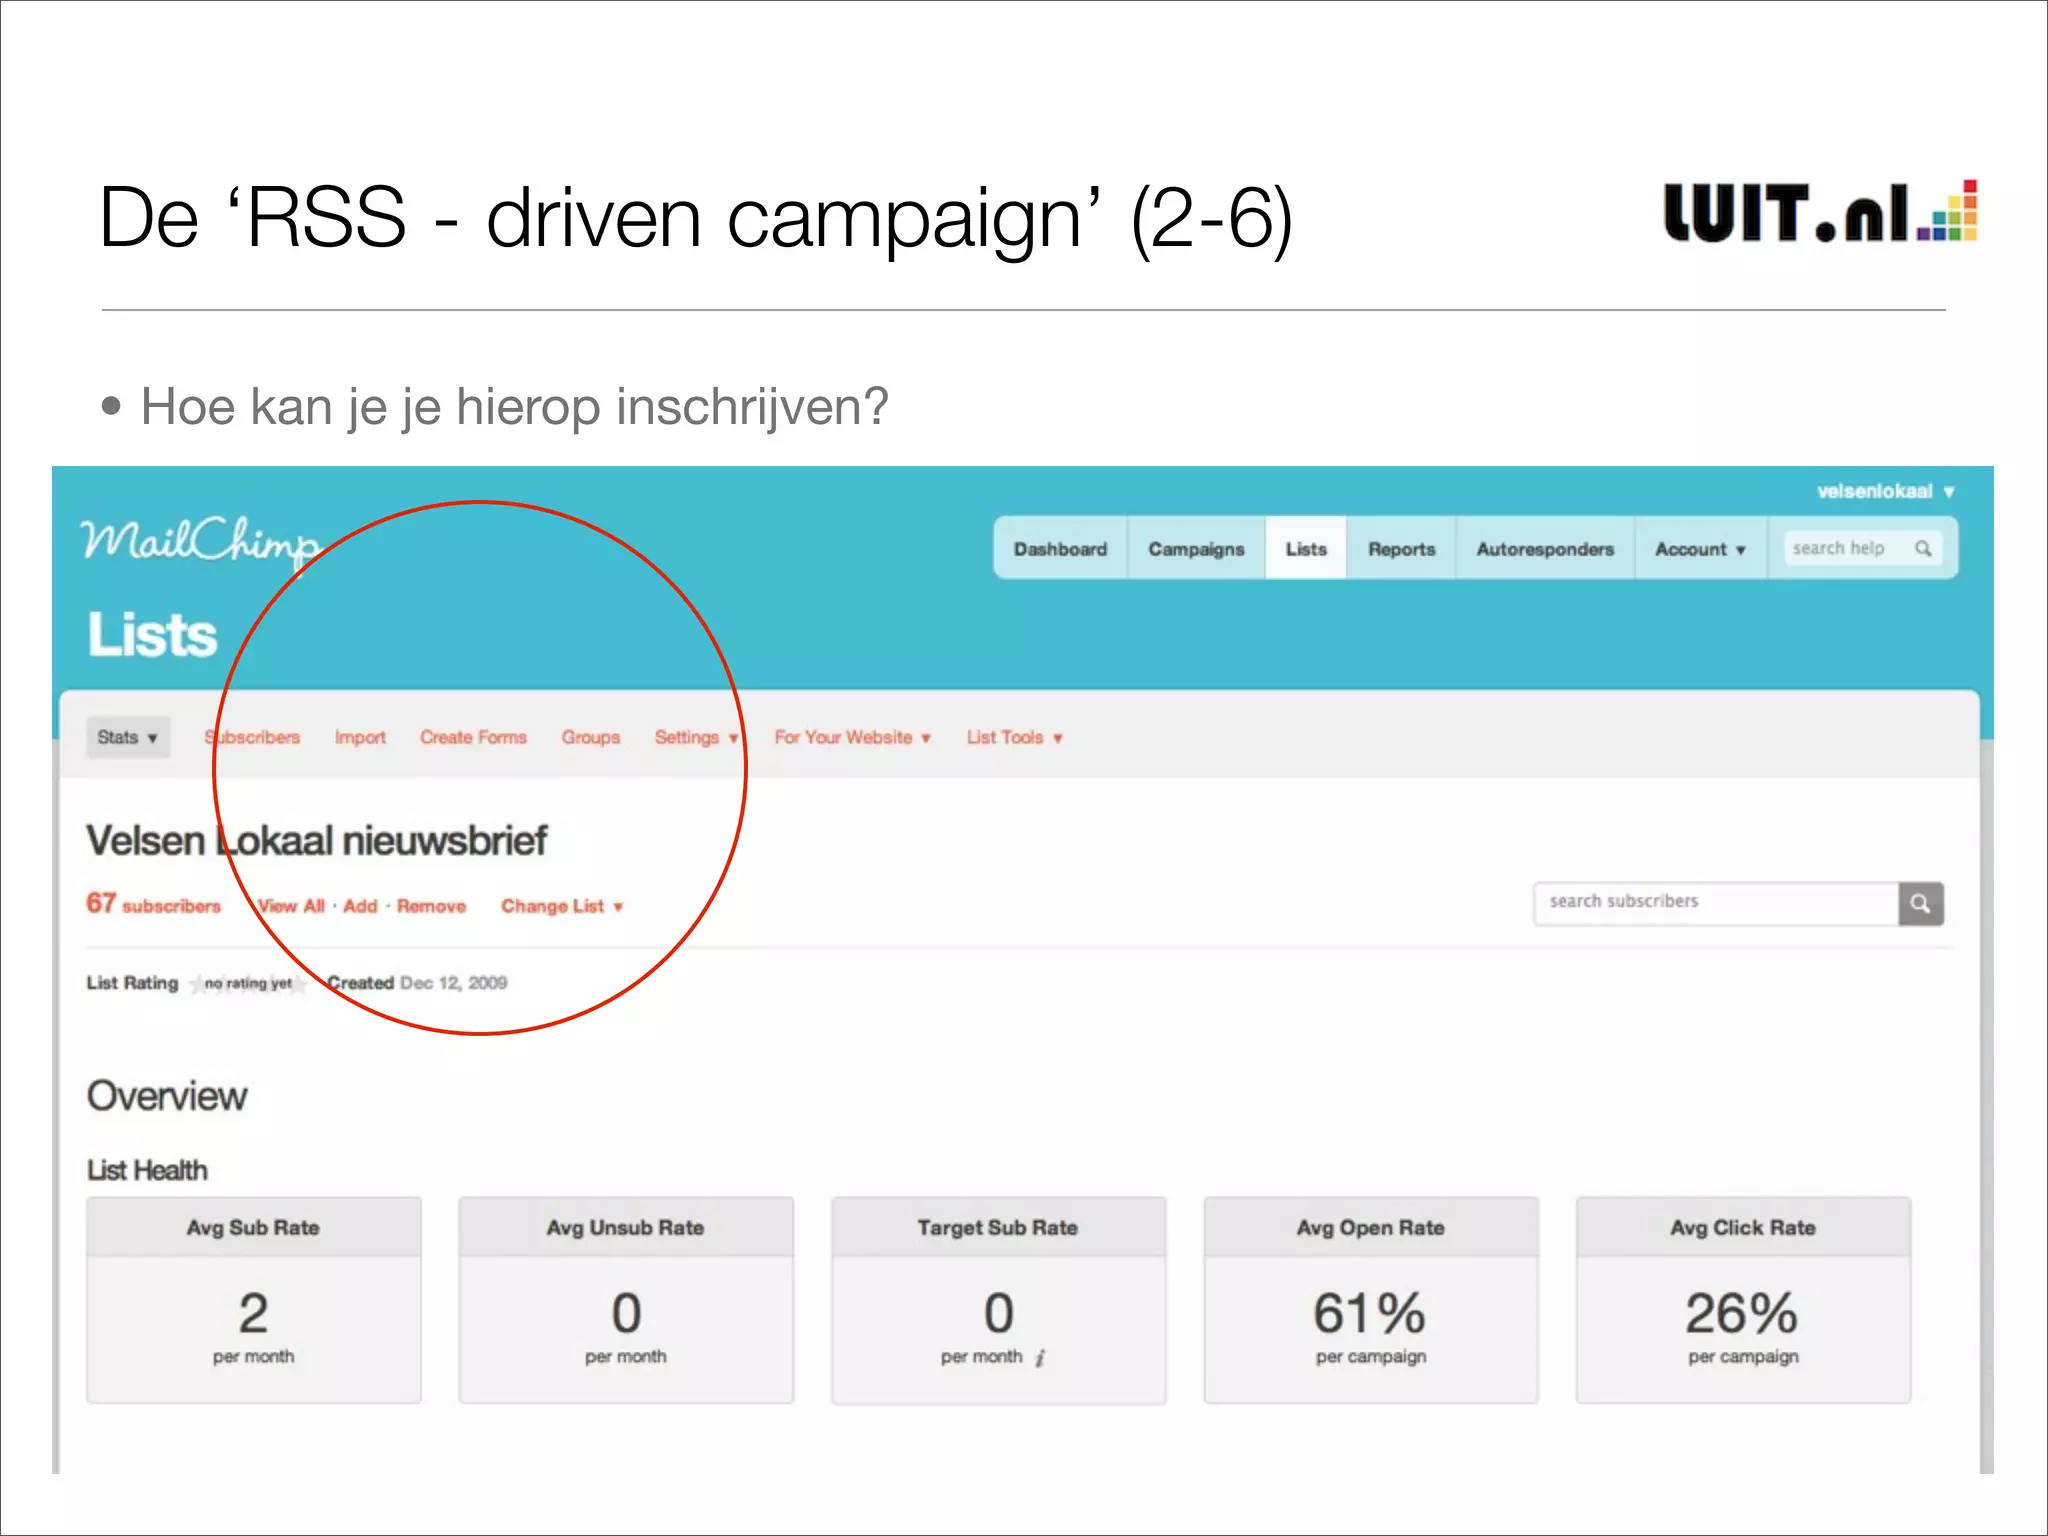The width and height of the screenshot is (2048, 1536).
Task: Click the Avg Sub Rate card
Action: pos(254,1300)
